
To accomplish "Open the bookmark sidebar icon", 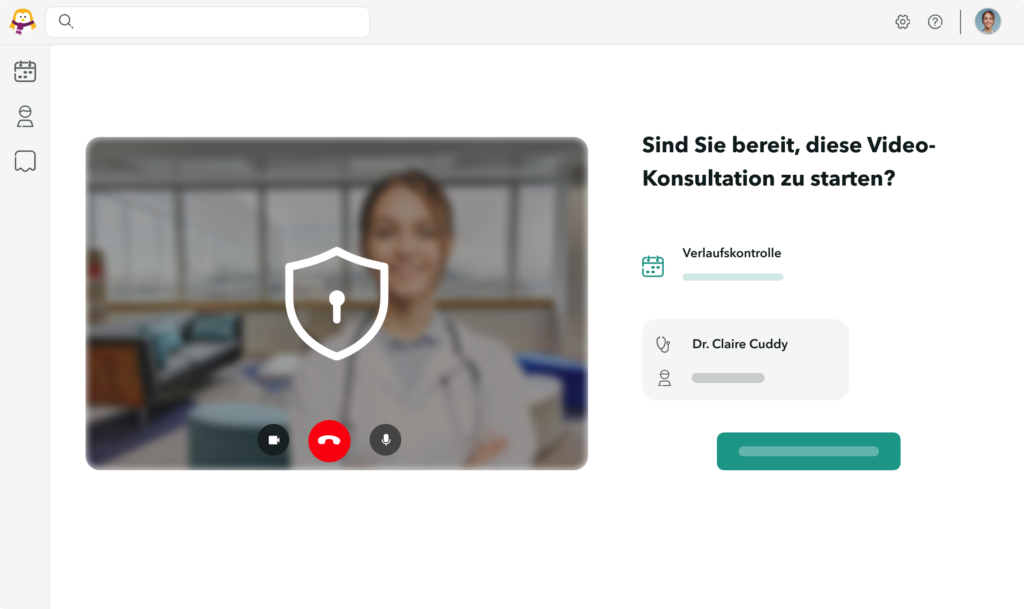I will click(x=25, y=161).
